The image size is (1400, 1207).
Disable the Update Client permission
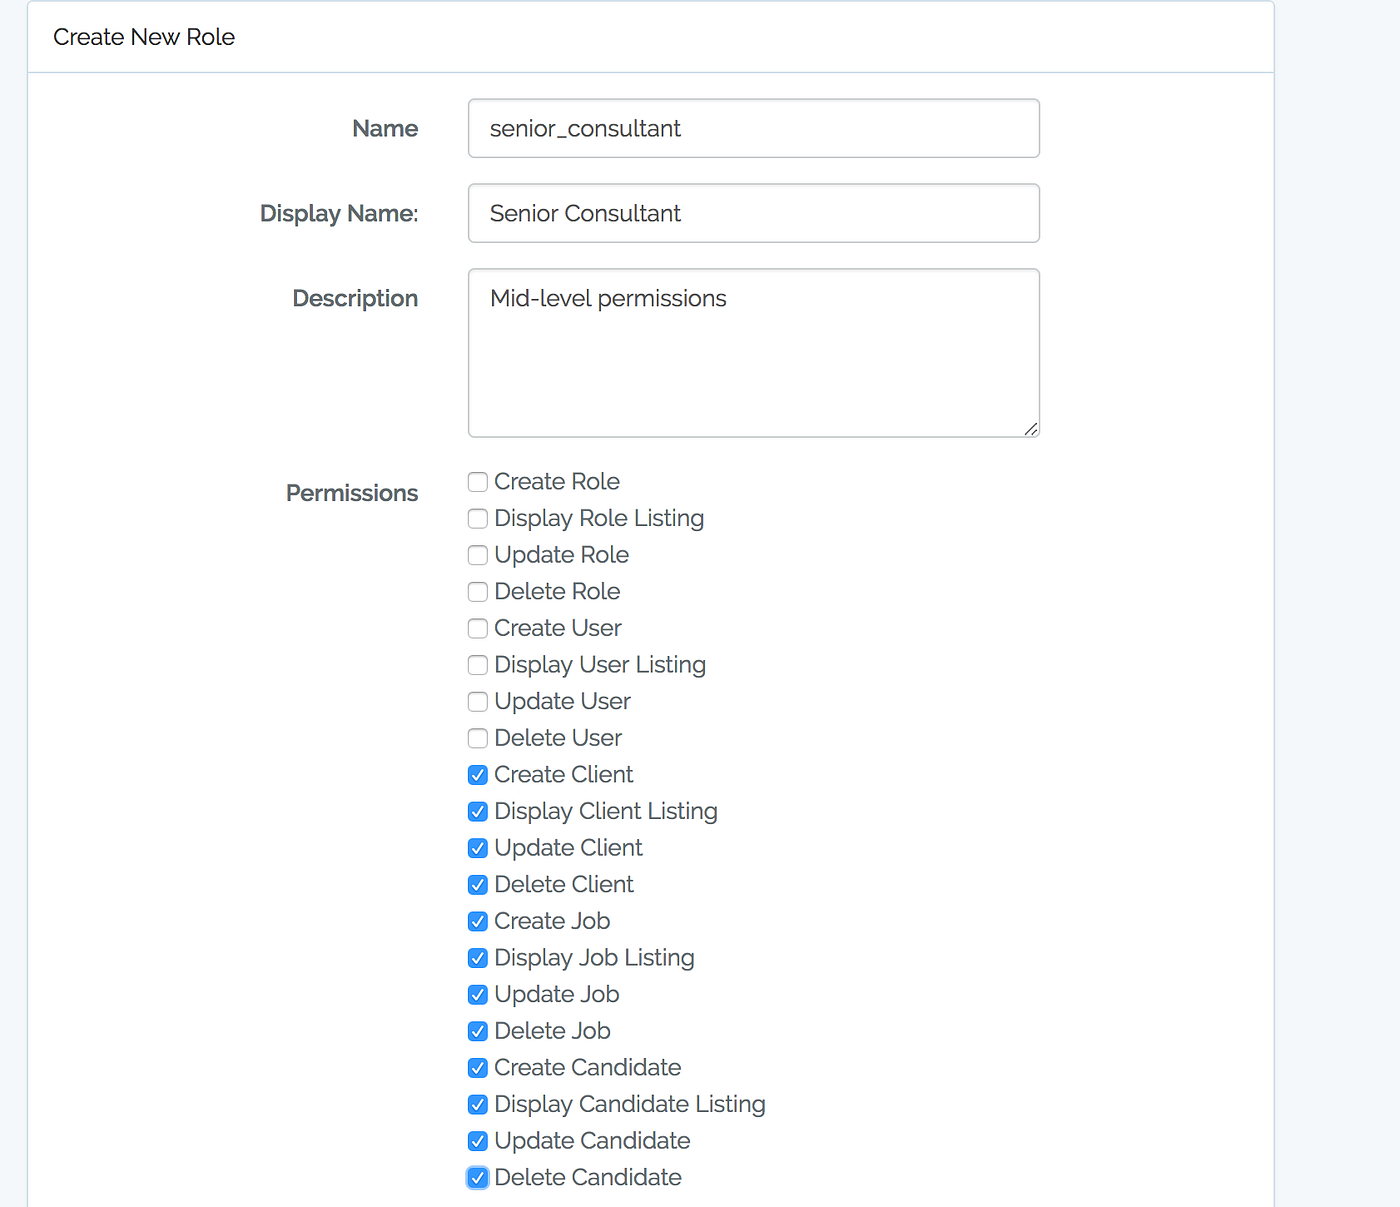pos(477,847)
